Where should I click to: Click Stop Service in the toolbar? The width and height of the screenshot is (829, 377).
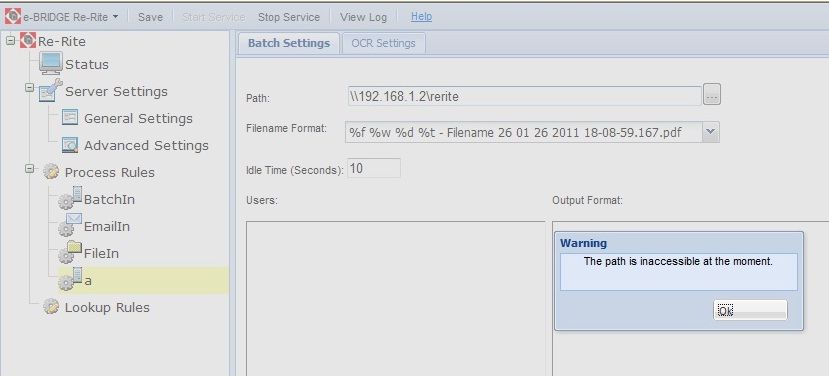(289, 17)
